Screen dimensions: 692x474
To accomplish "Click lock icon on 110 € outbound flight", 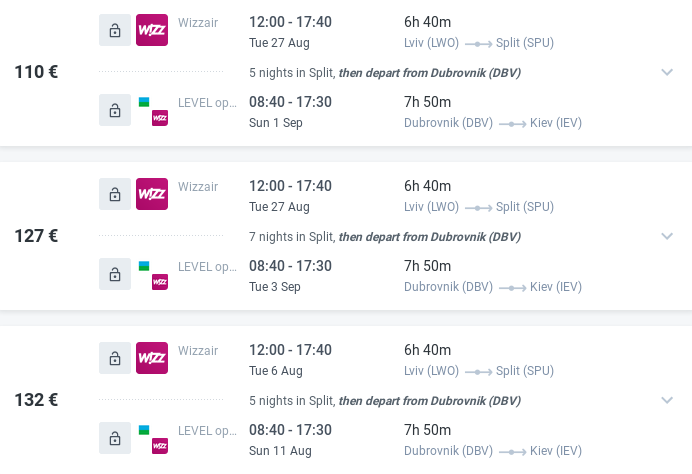I will [x=115, y=29].
